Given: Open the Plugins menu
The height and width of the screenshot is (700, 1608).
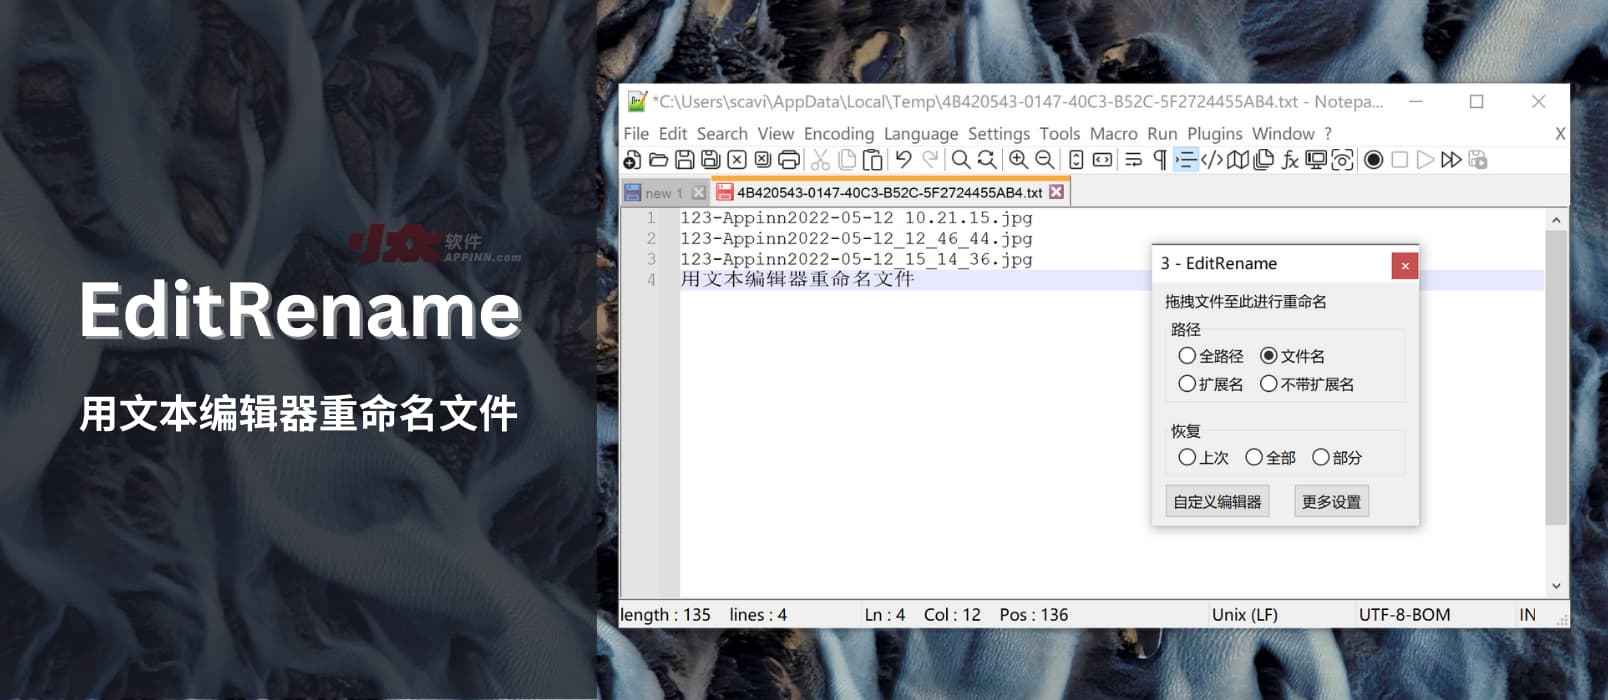Looking at the screenshot, I should point(1214,134).
